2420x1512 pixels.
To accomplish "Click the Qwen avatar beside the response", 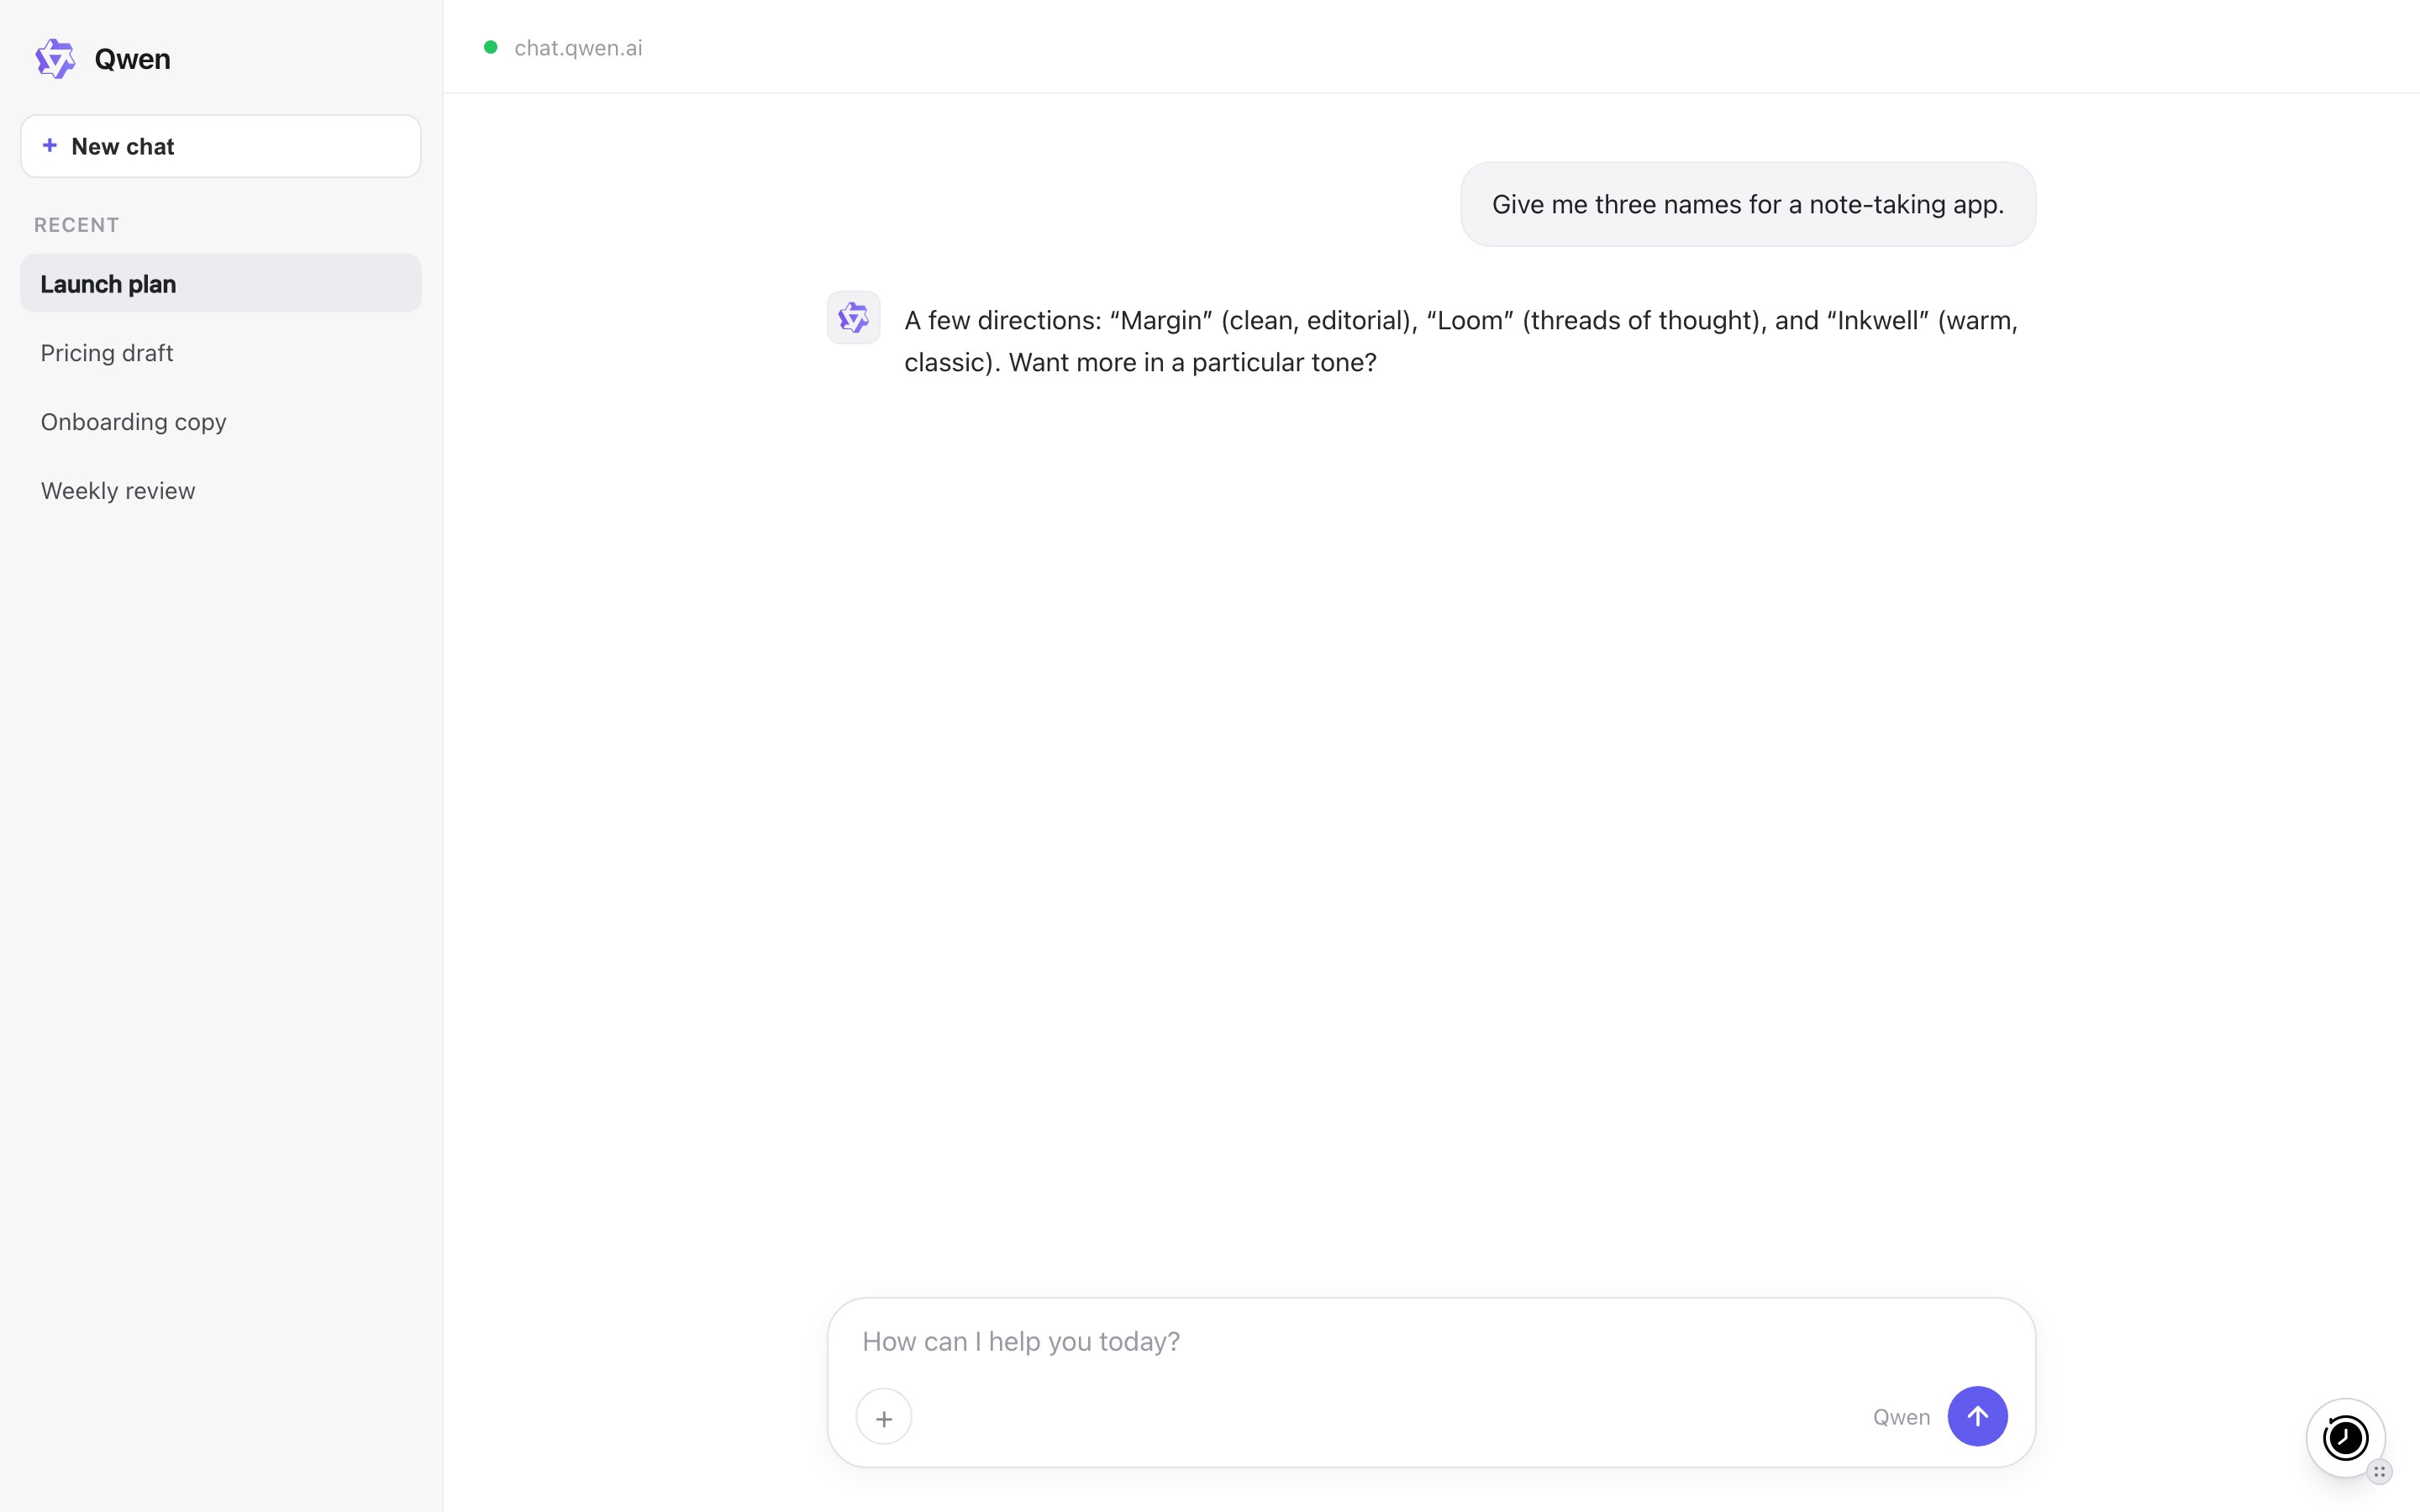I will [853, 318].
